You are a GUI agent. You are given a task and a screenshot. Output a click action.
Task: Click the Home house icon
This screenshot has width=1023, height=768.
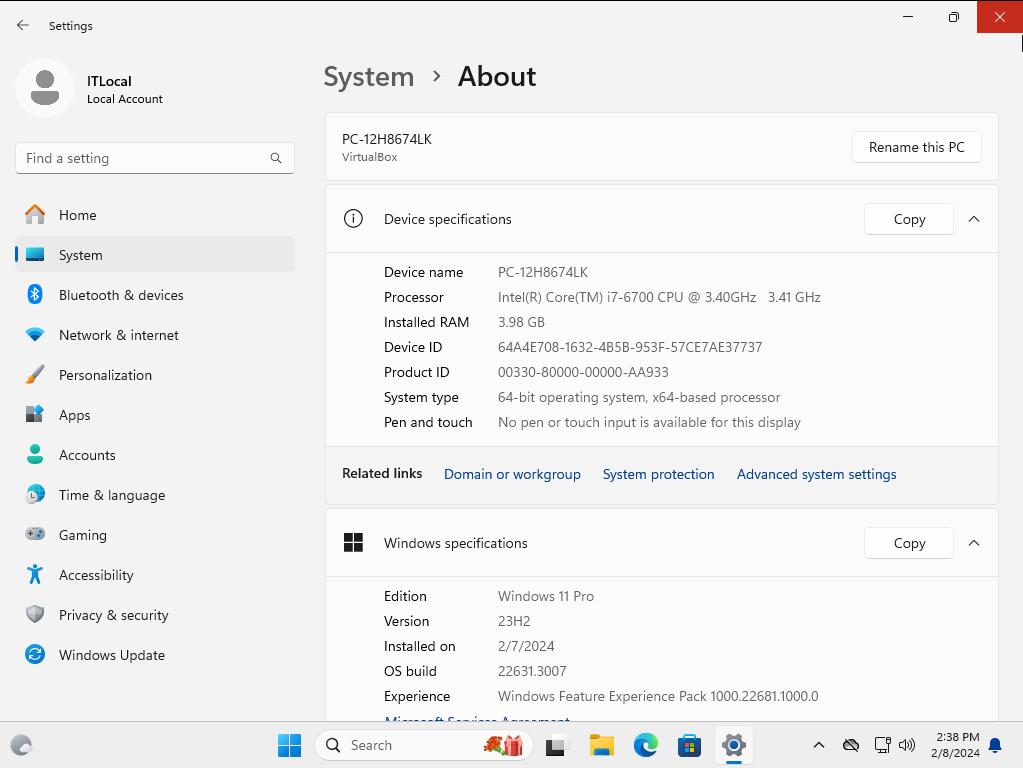click(x=35, y=215)
